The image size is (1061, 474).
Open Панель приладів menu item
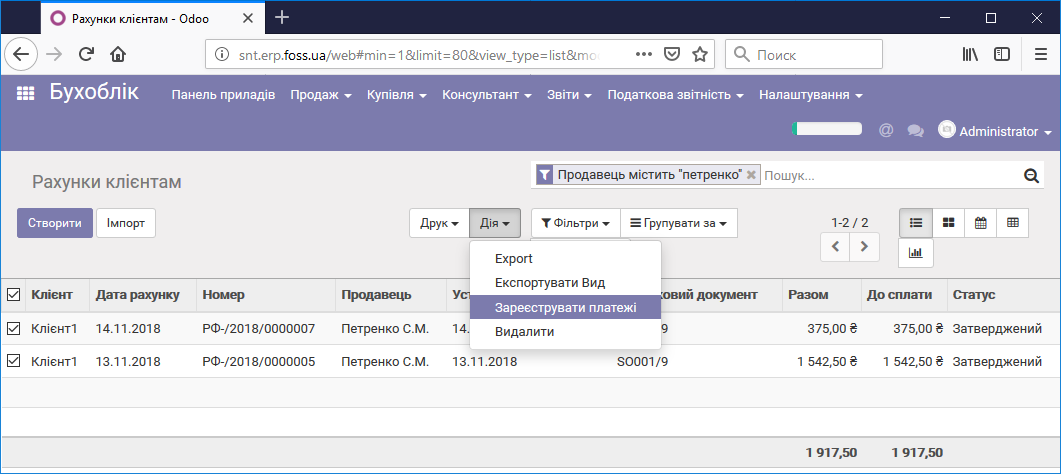(x=223, y=95)
